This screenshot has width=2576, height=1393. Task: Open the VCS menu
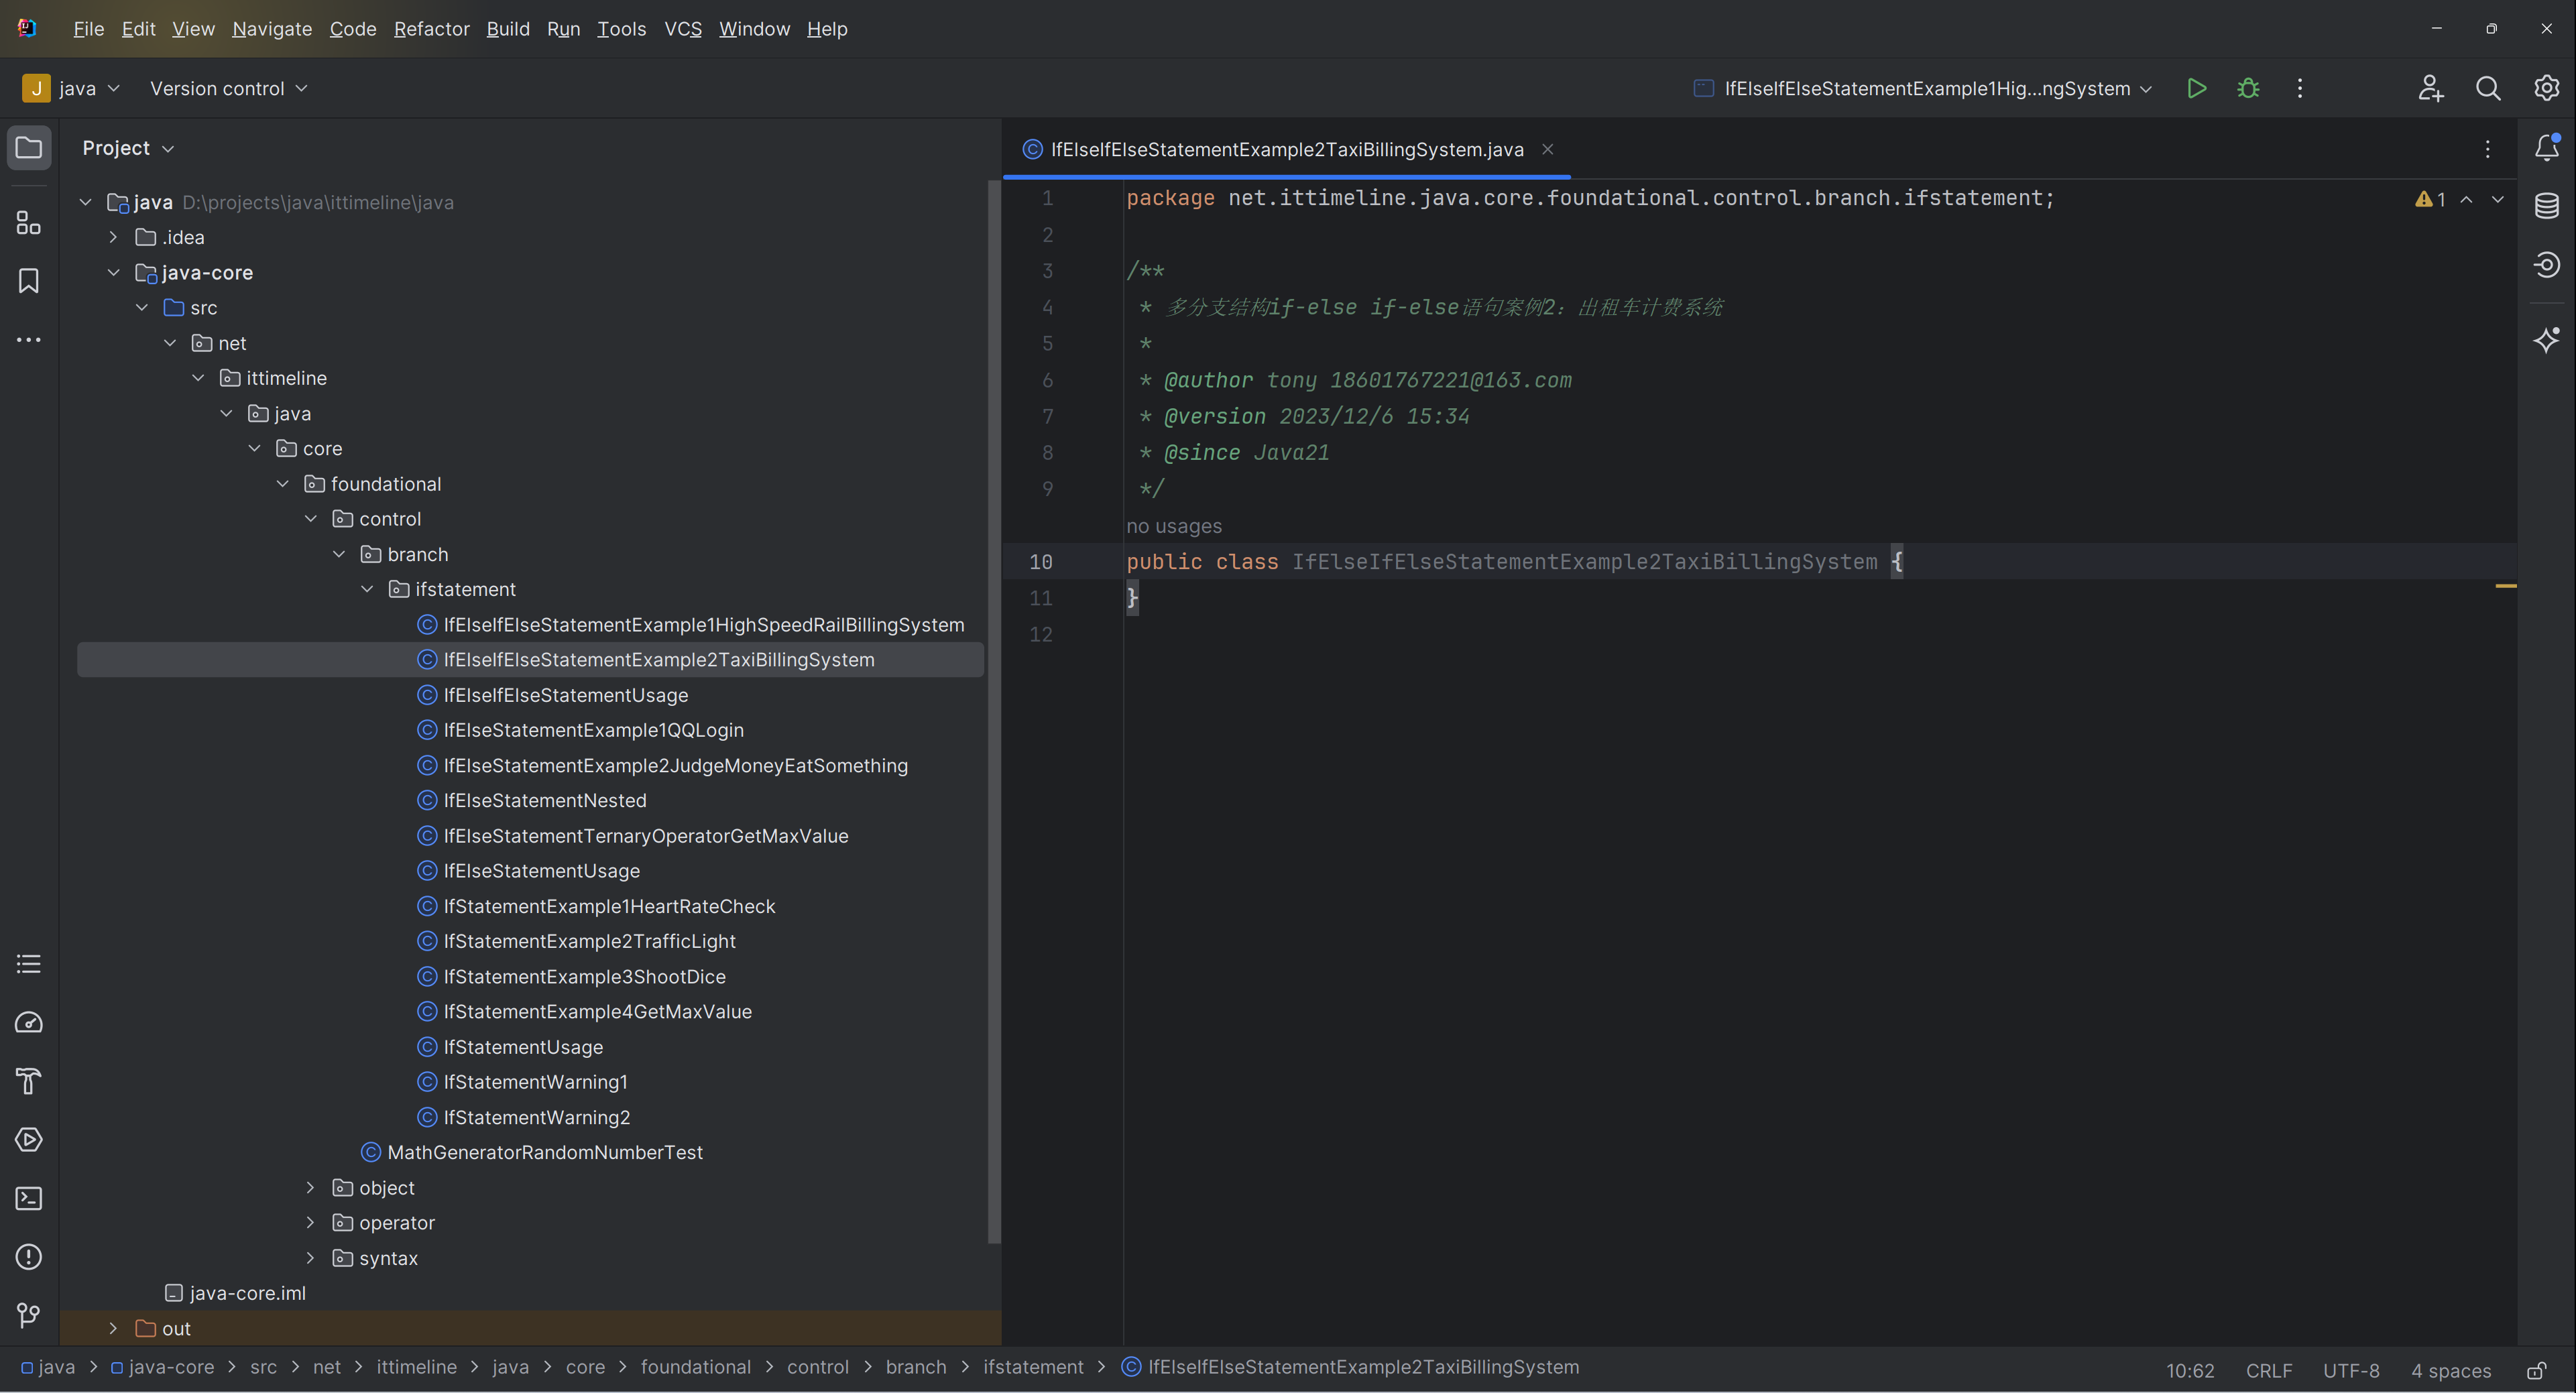pyautogui.click(x=683, y=29)
